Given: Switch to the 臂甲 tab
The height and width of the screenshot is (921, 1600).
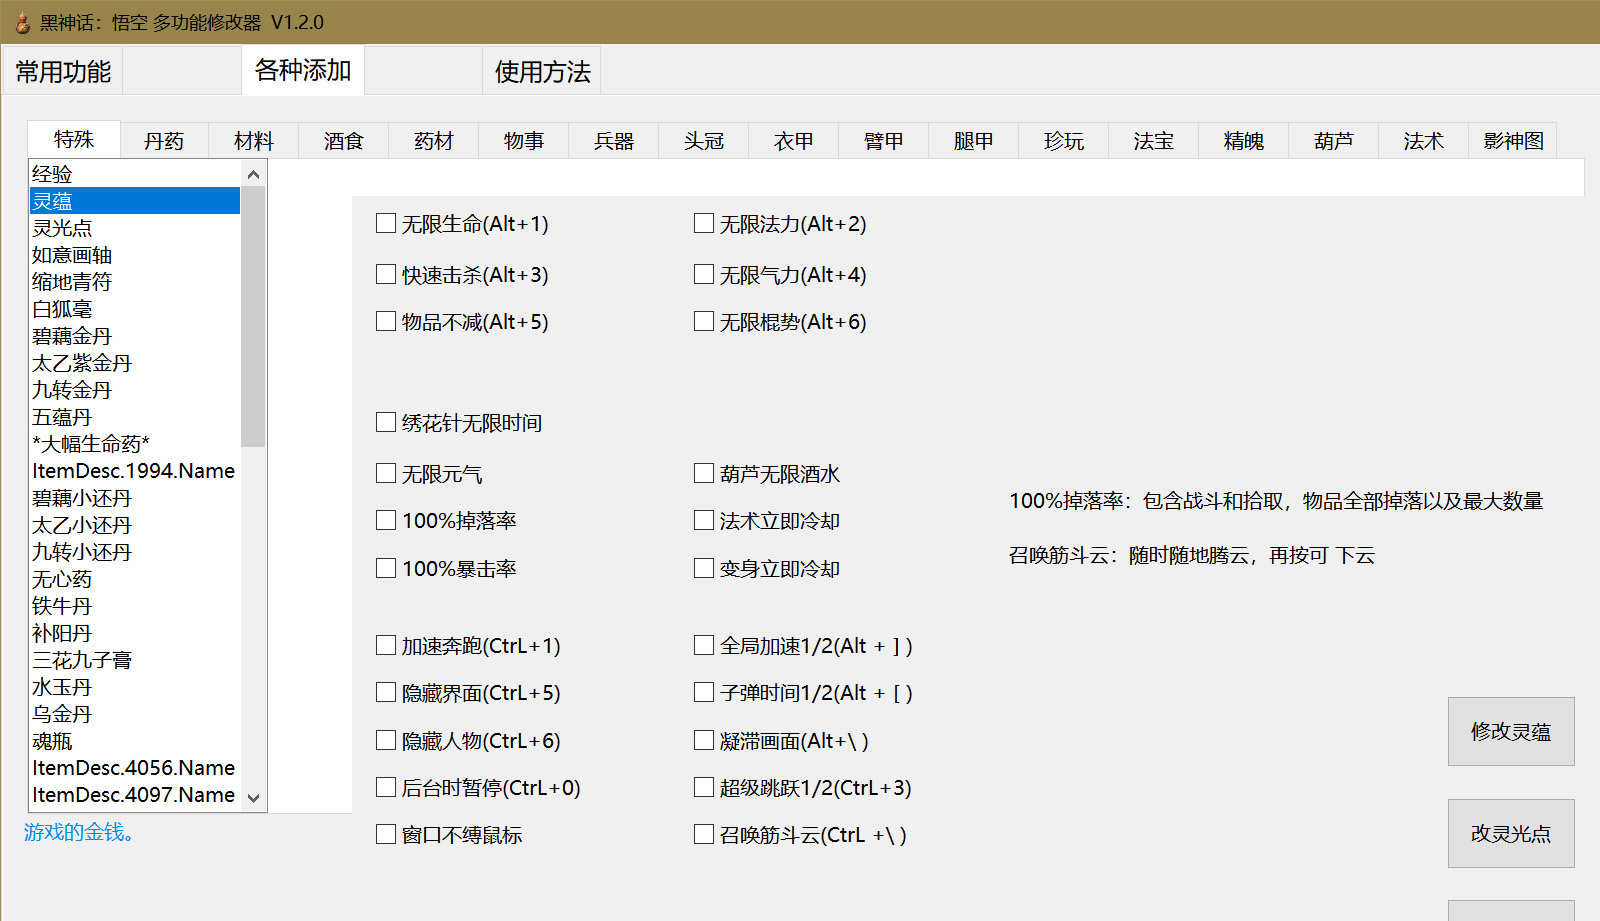Looking at the screenshot, I should [884, 141].
